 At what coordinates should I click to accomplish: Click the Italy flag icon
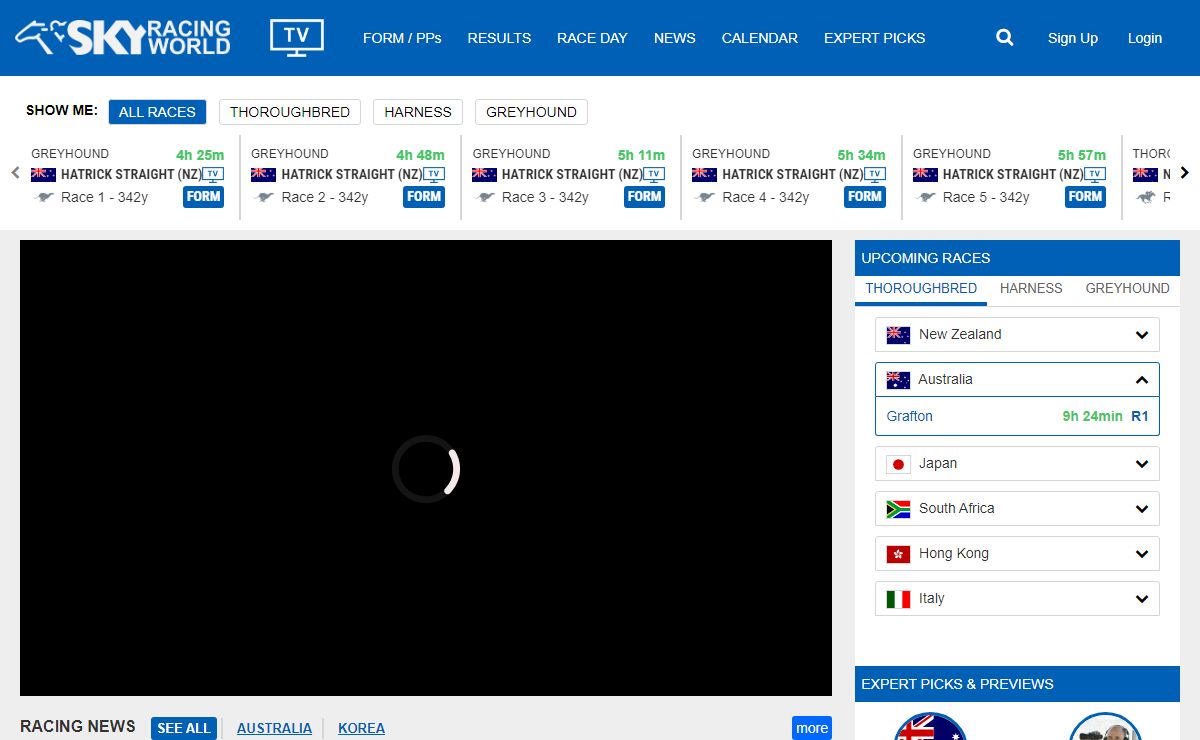tap(898, 599)
